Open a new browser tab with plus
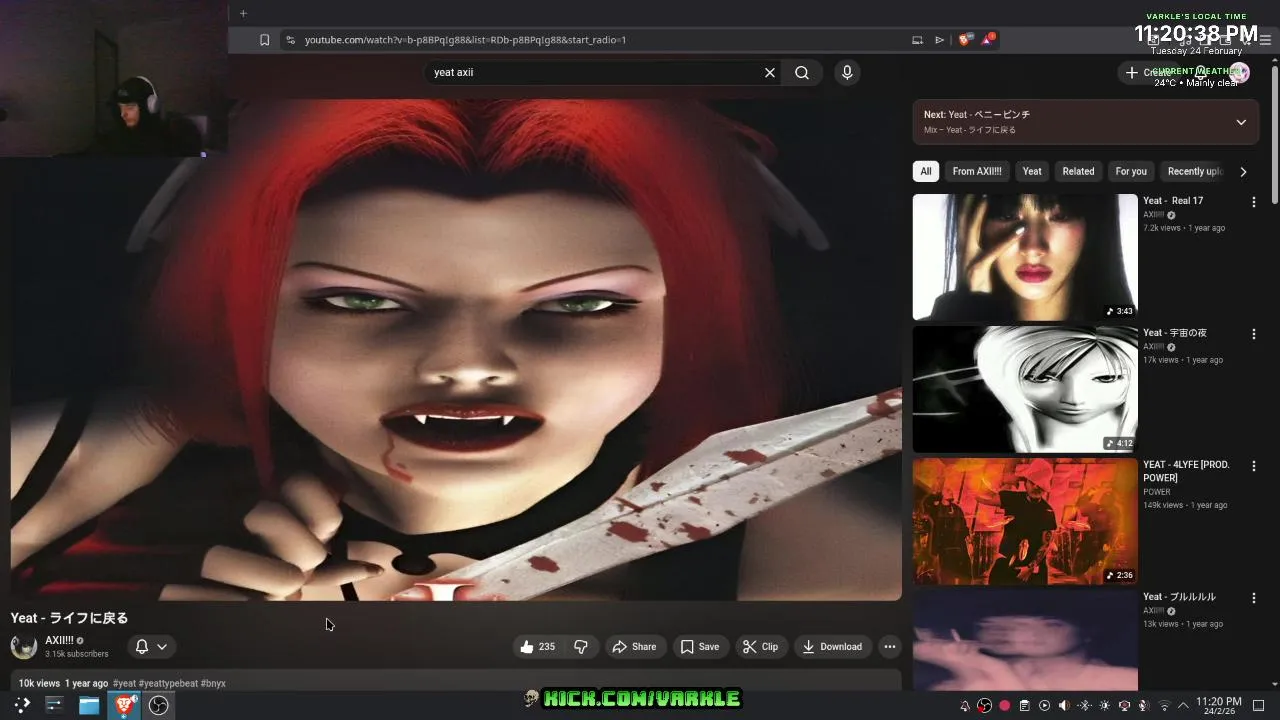Viewport: 1280px width, 720px height. click(x=243, y=13)
